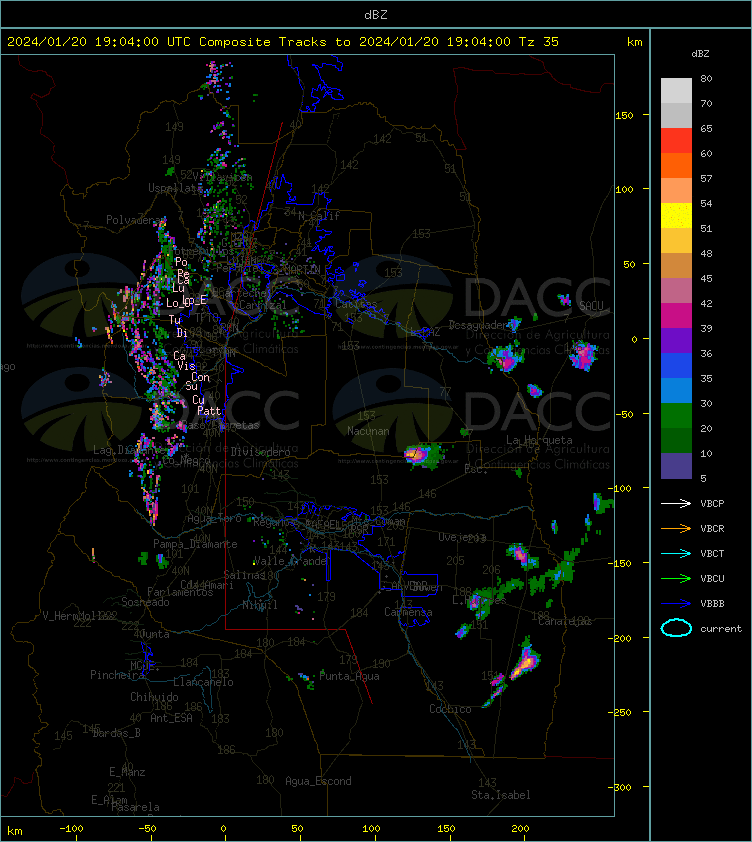The image size is (752, 842).
Task: Click the -100 tick on horizontal axis
Action: pos(71,828)
